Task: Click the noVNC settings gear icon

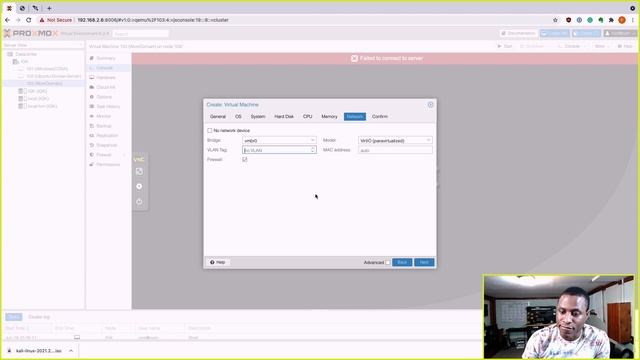Action: 139,187
